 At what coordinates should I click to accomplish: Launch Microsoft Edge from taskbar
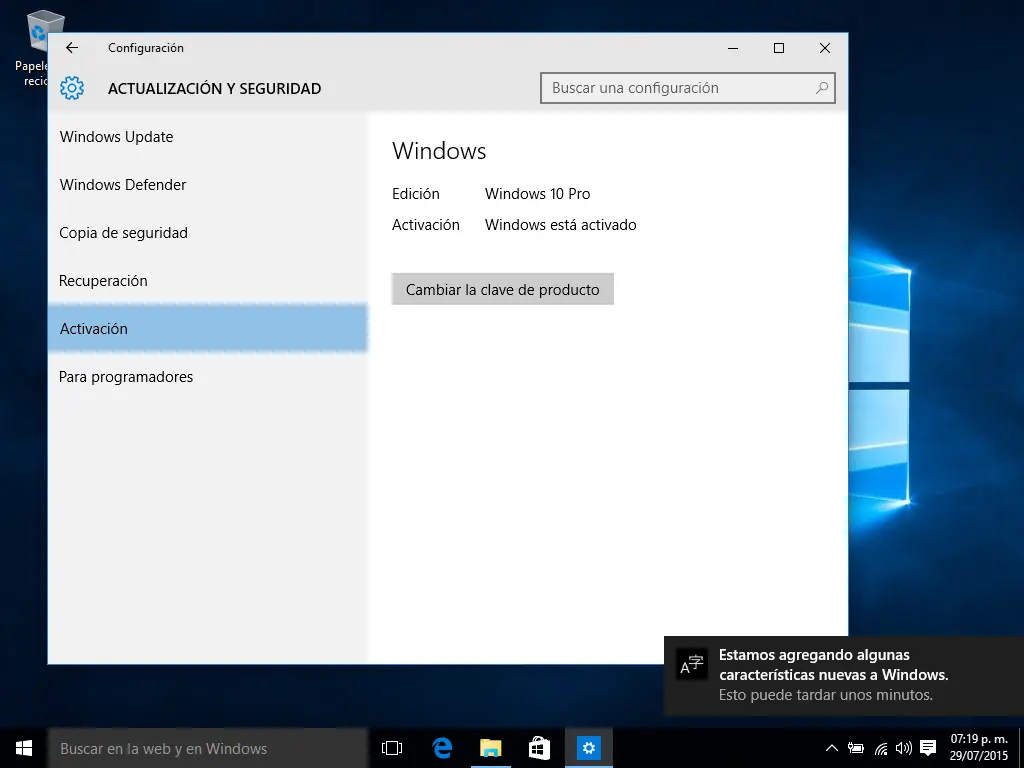(x=442, y=748)
